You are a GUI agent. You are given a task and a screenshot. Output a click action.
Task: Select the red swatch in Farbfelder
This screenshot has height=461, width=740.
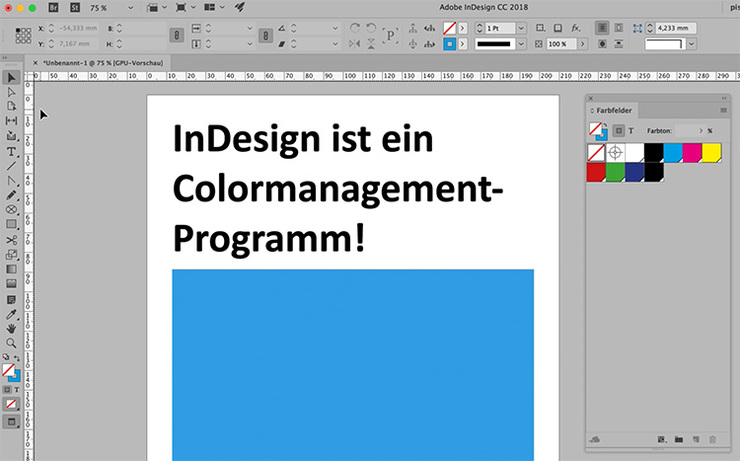point(596,172)
